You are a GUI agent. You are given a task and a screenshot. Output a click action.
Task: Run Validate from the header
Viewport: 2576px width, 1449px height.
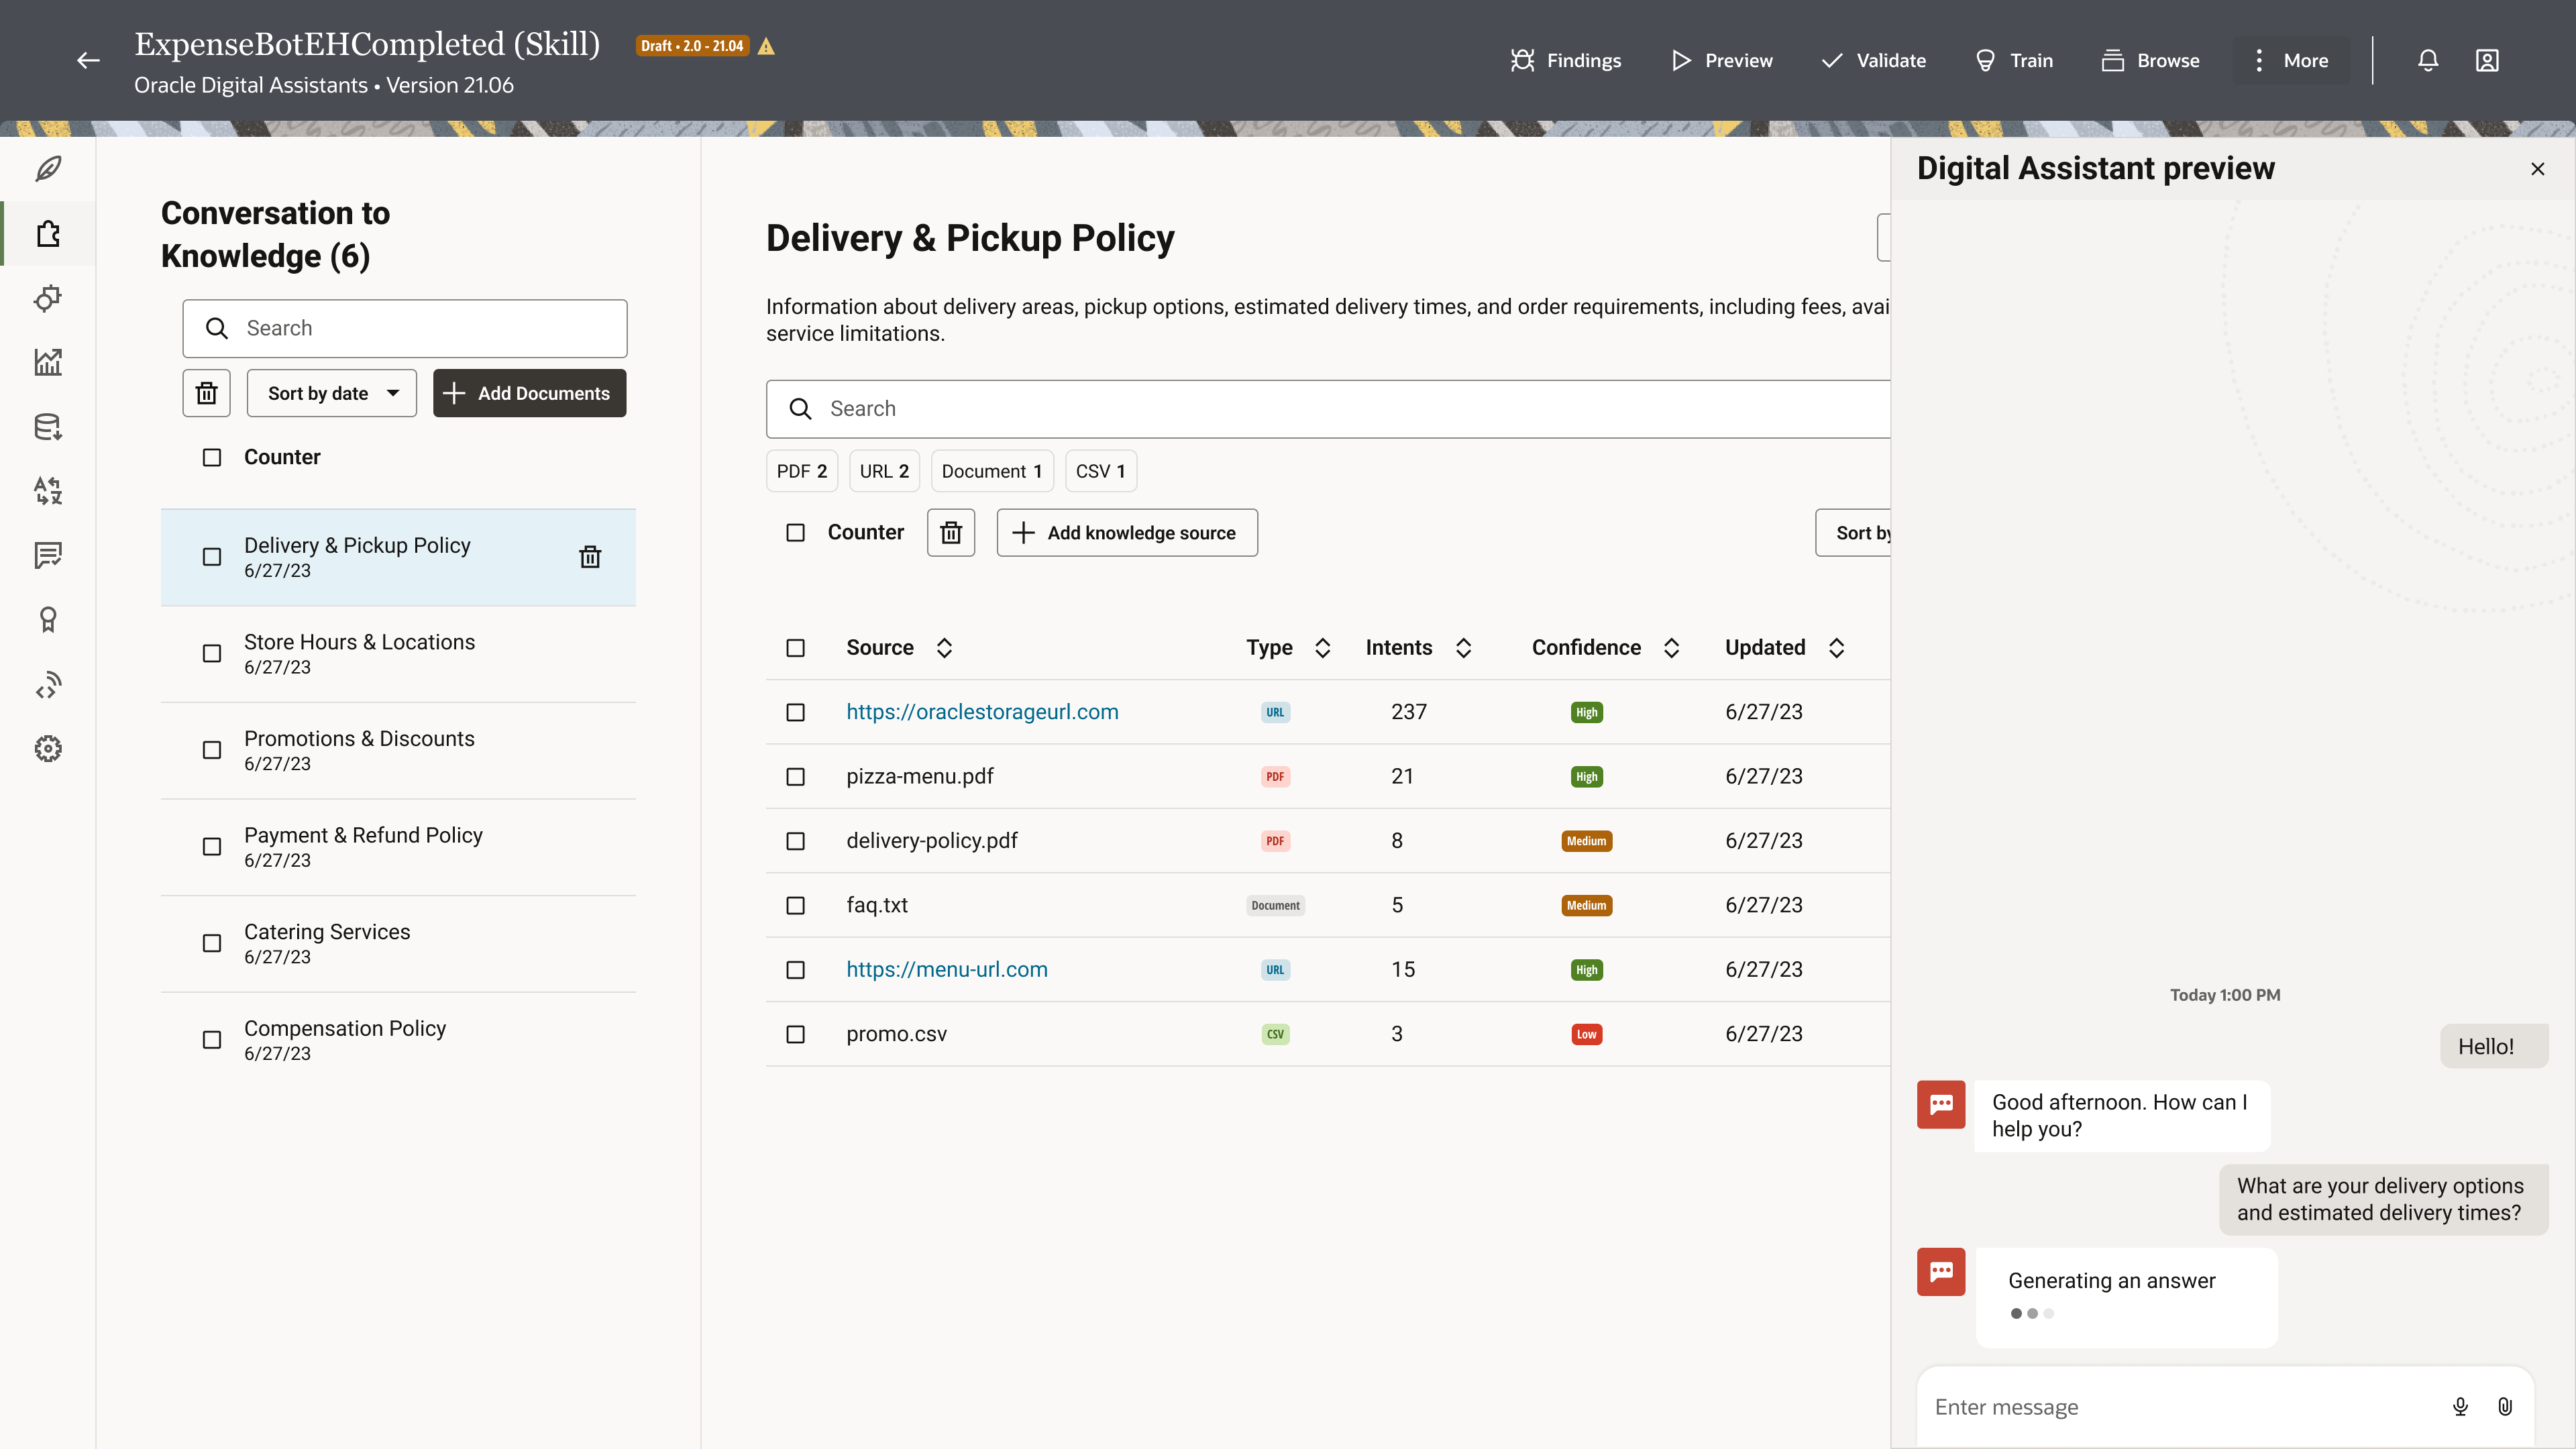(1873, 60)
